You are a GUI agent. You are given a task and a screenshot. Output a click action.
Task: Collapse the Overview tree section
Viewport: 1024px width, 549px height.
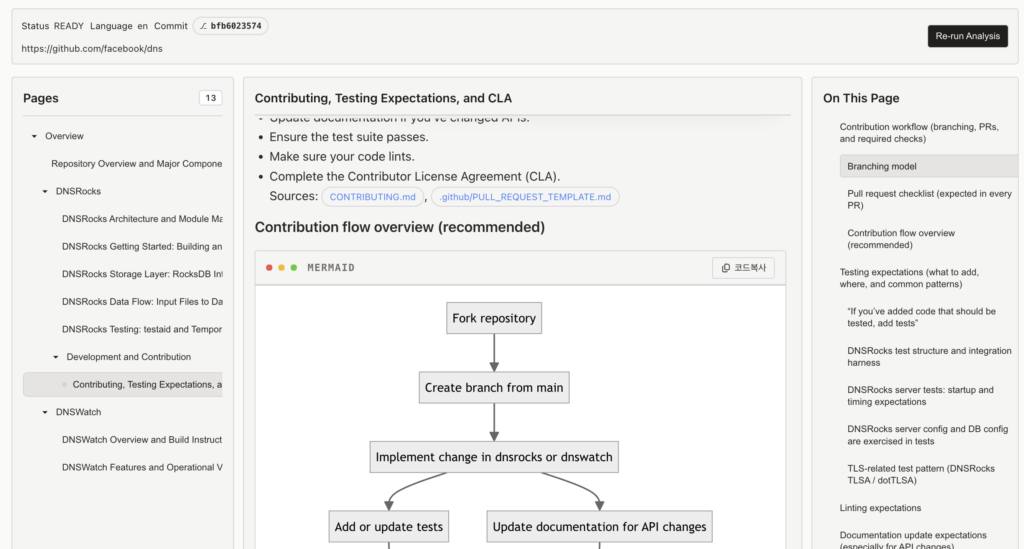tap(34, 136)
